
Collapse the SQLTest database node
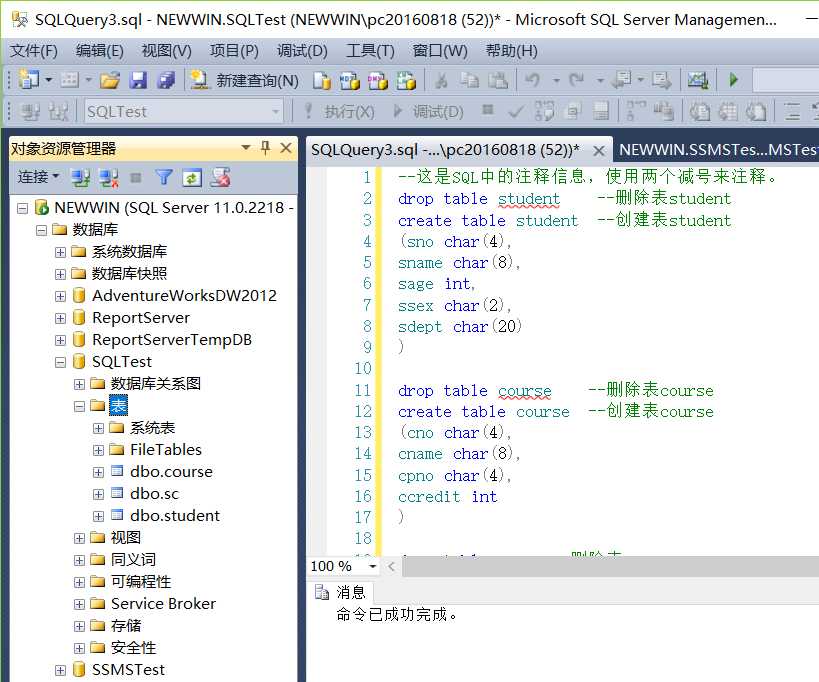point(61,362)
